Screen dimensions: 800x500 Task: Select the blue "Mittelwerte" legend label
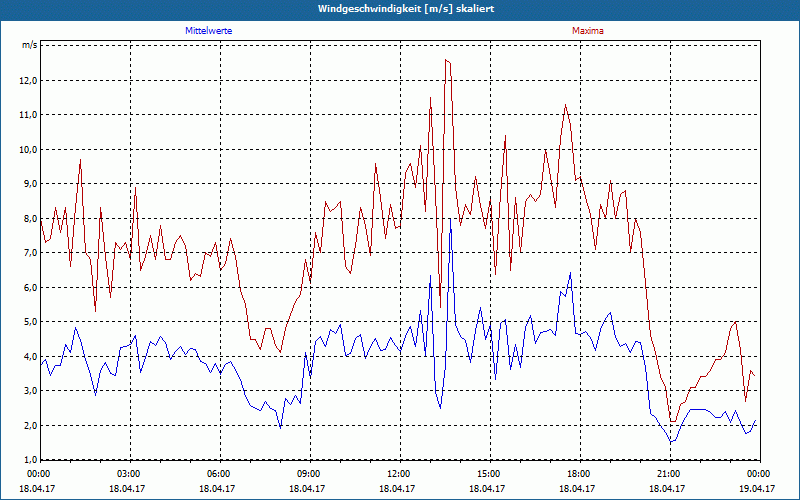coord(209,31)
